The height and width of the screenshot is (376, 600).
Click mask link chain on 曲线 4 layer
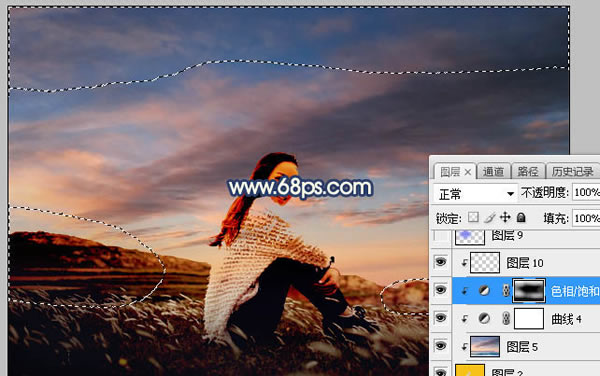coord(506,319)
